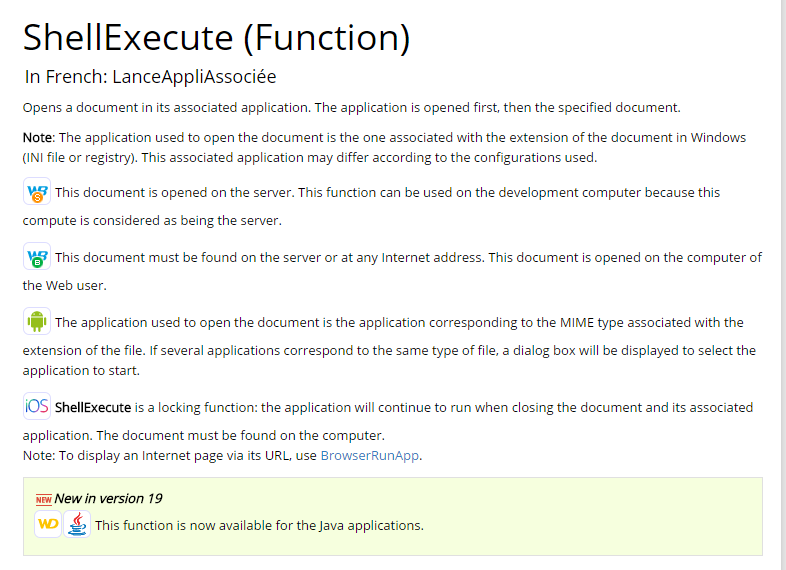Viewport: 786px width, 570px height.
Task: Click the ShellExecute (Function) page heading
Action: click(216, 37)
